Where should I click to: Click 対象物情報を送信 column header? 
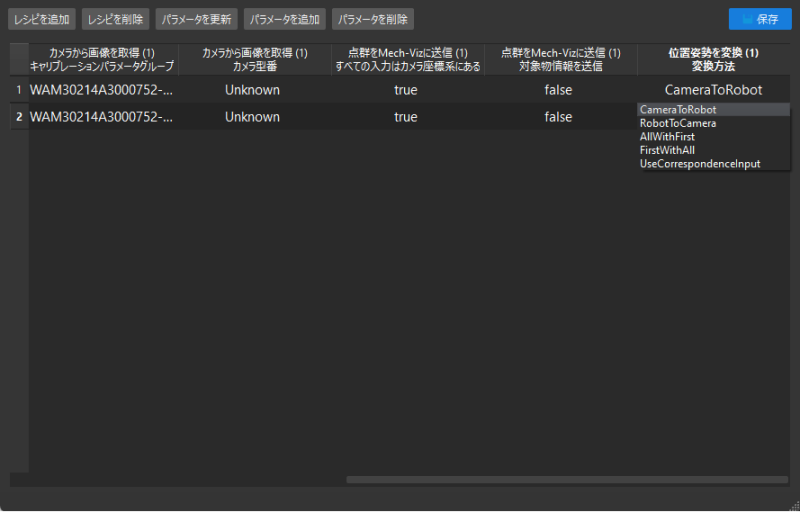pyautogui.click(x=561, y=60)
